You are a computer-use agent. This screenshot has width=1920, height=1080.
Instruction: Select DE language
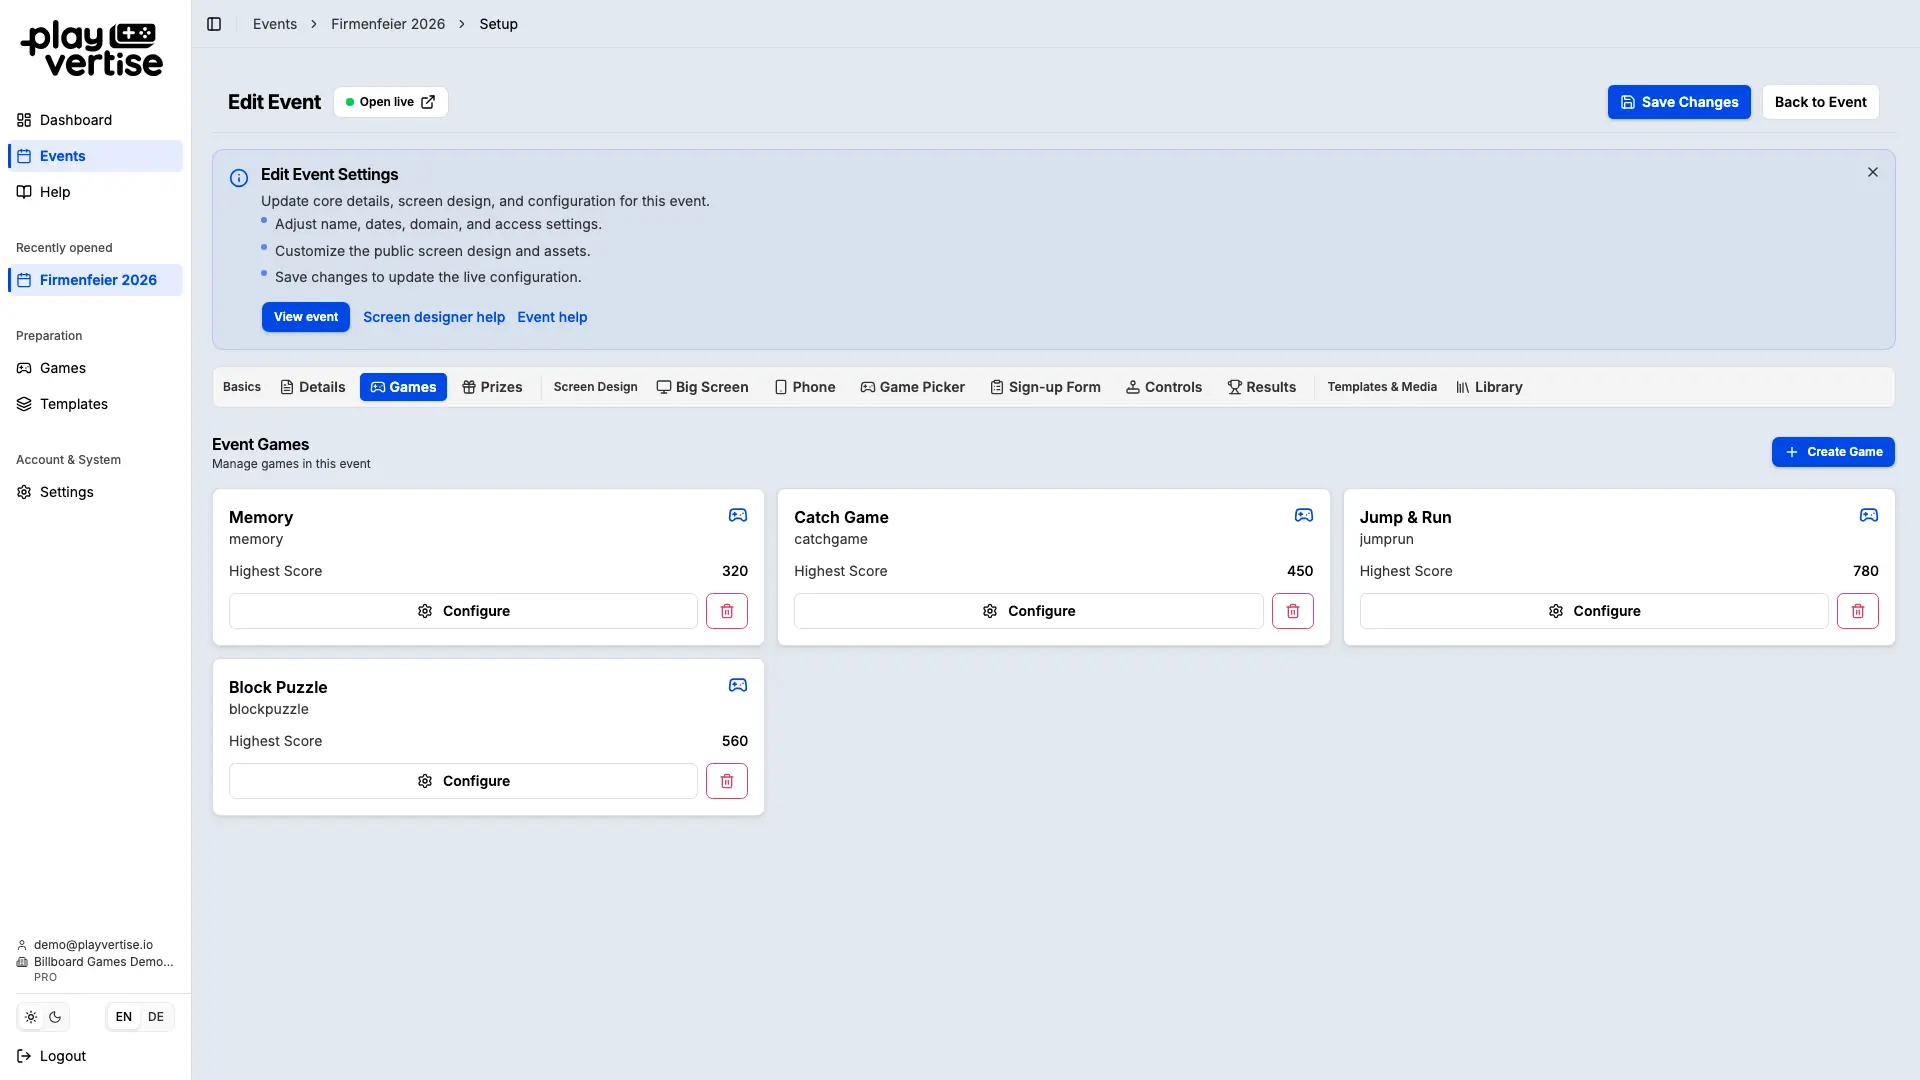click(156, 1017)
